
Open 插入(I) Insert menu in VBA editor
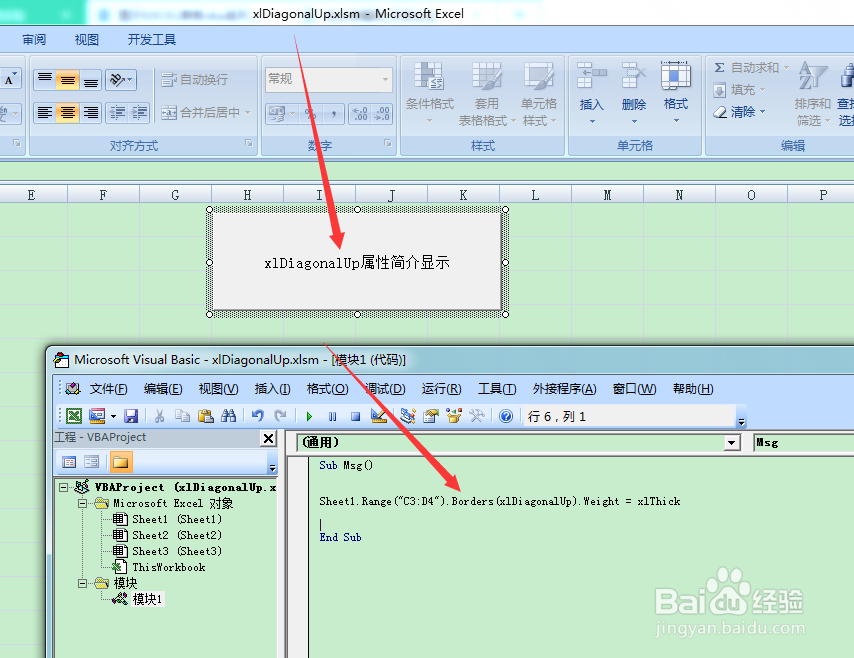[272, 389]
